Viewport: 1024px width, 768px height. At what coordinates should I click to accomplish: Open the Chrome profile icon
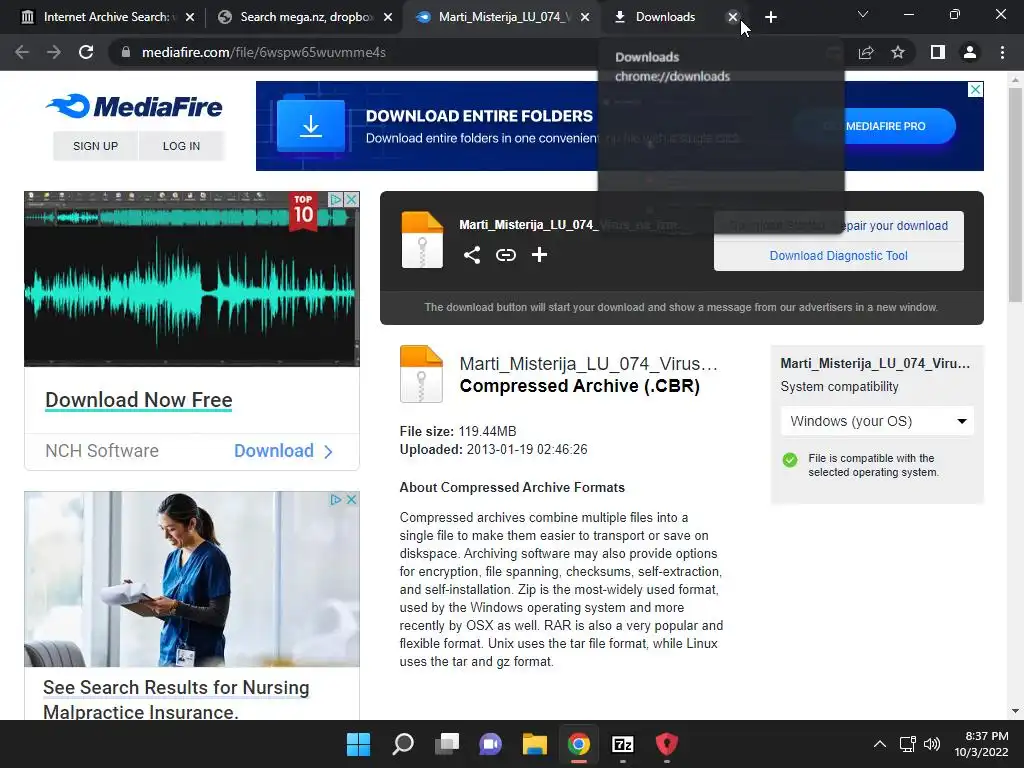pyautogui.click(x=970, y=52)
